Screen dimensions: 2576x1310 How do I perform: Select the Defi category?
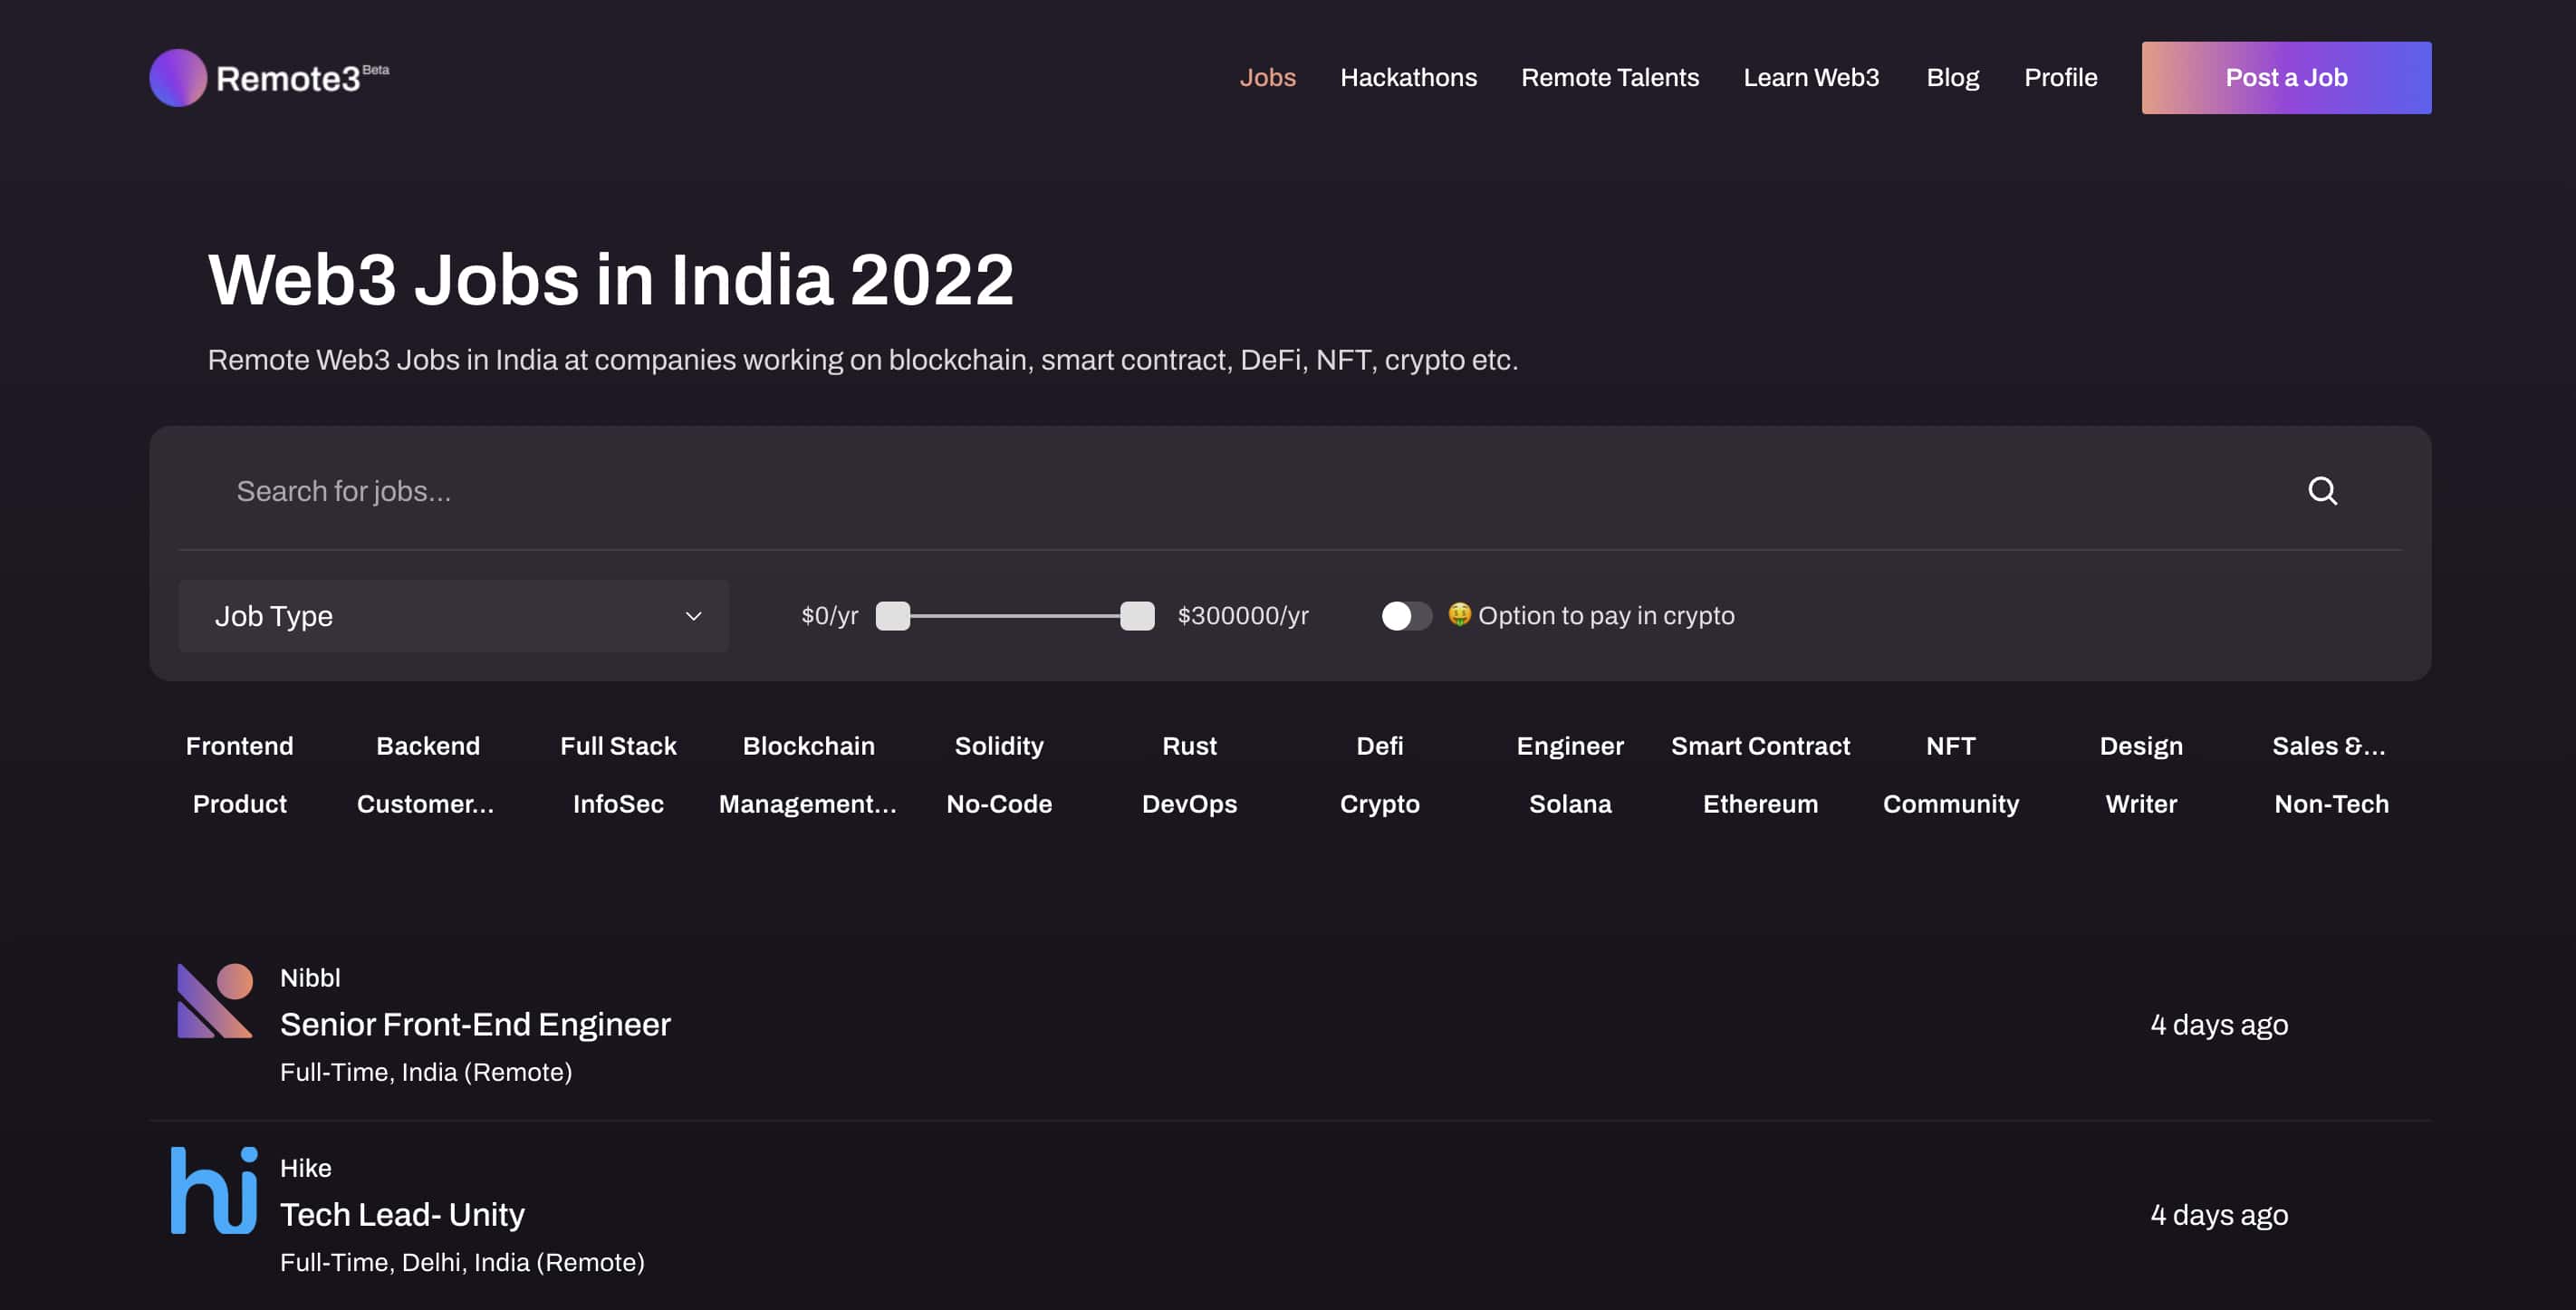(x=1379, y=746)
